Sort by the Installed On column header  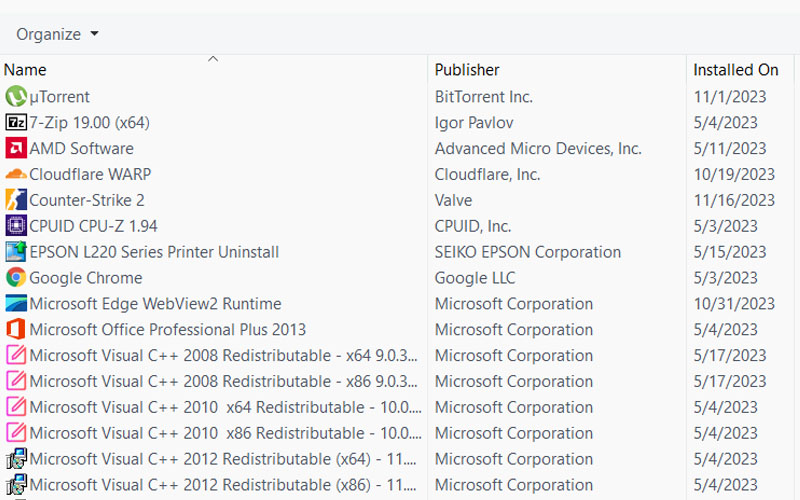tap(736, 70)
